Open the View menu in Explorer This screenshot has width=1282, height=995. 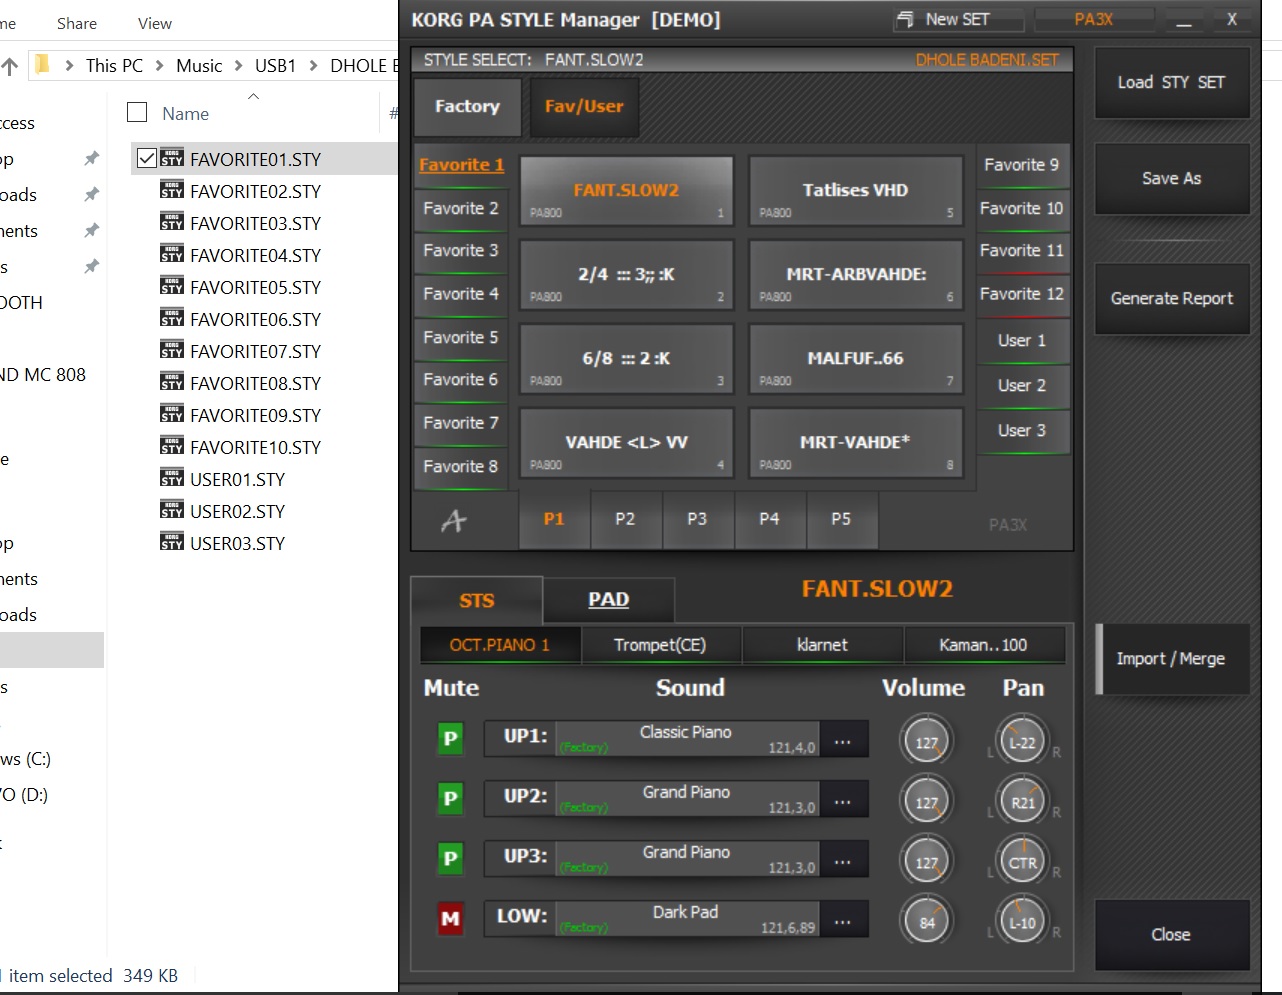tap(154, 23)
